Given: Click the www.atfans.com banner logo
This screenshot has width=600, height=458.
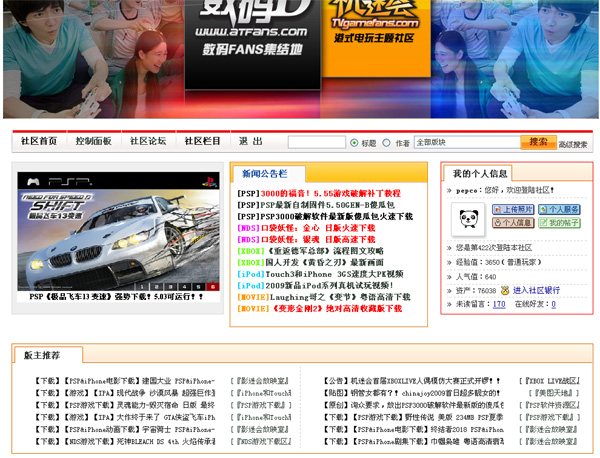Looking at the screenshot, I should tap(253, 45).
